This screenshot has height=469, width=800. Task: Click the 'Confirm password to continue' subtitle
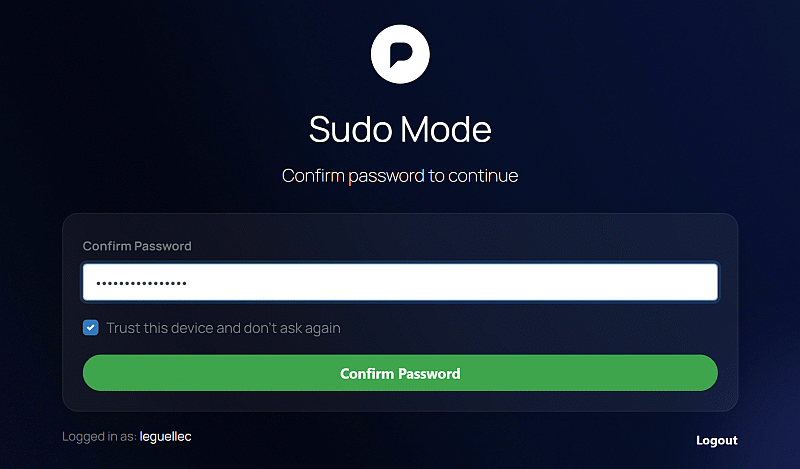click(x=400, y=176)
